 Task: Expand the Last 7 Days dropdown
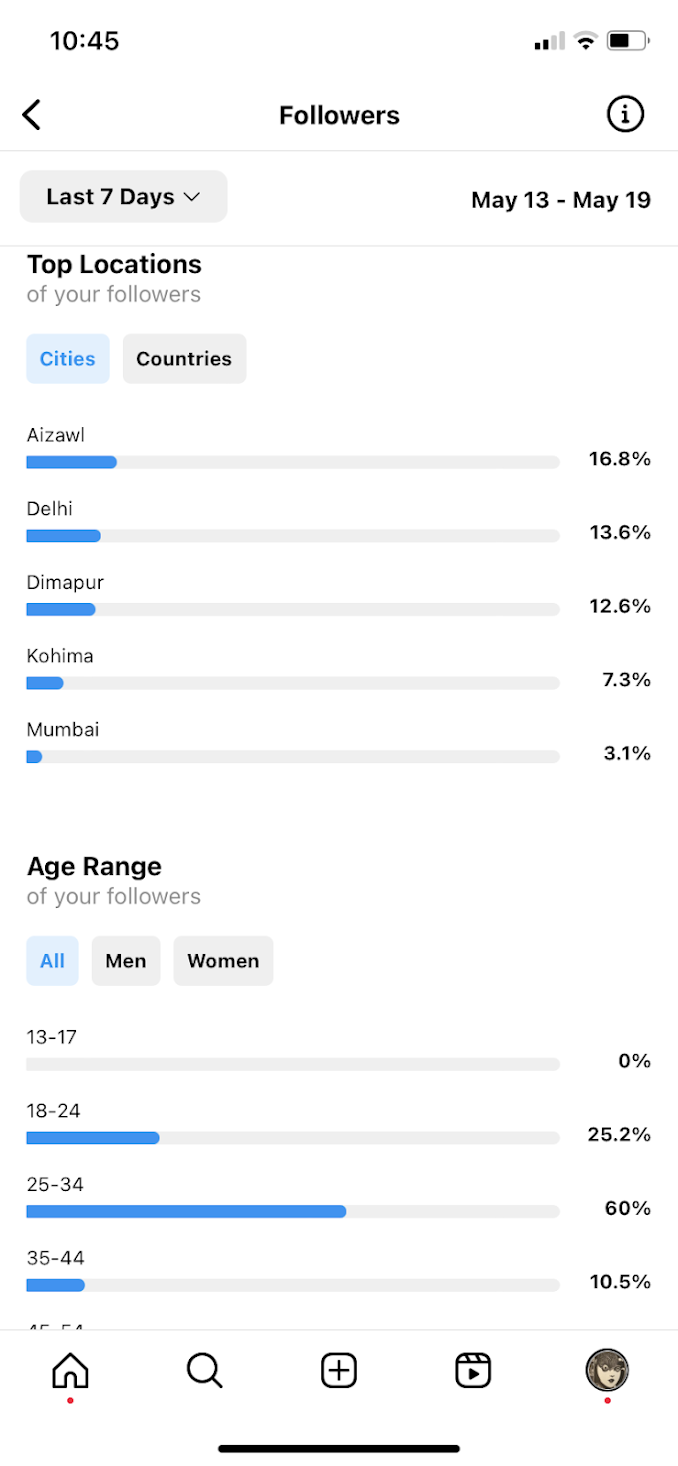pos(123,197)
